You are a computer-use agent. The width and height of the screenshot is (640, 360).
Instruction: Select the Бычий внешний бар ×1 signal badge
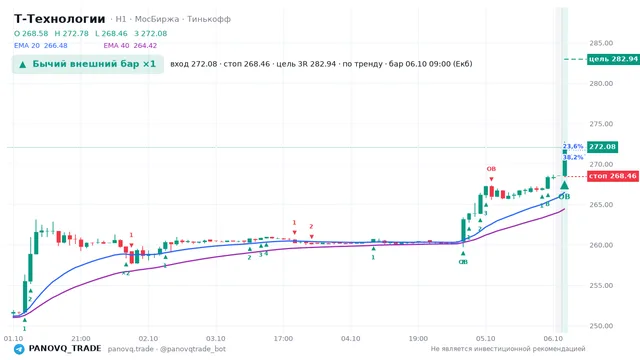(x=88, y=64)
